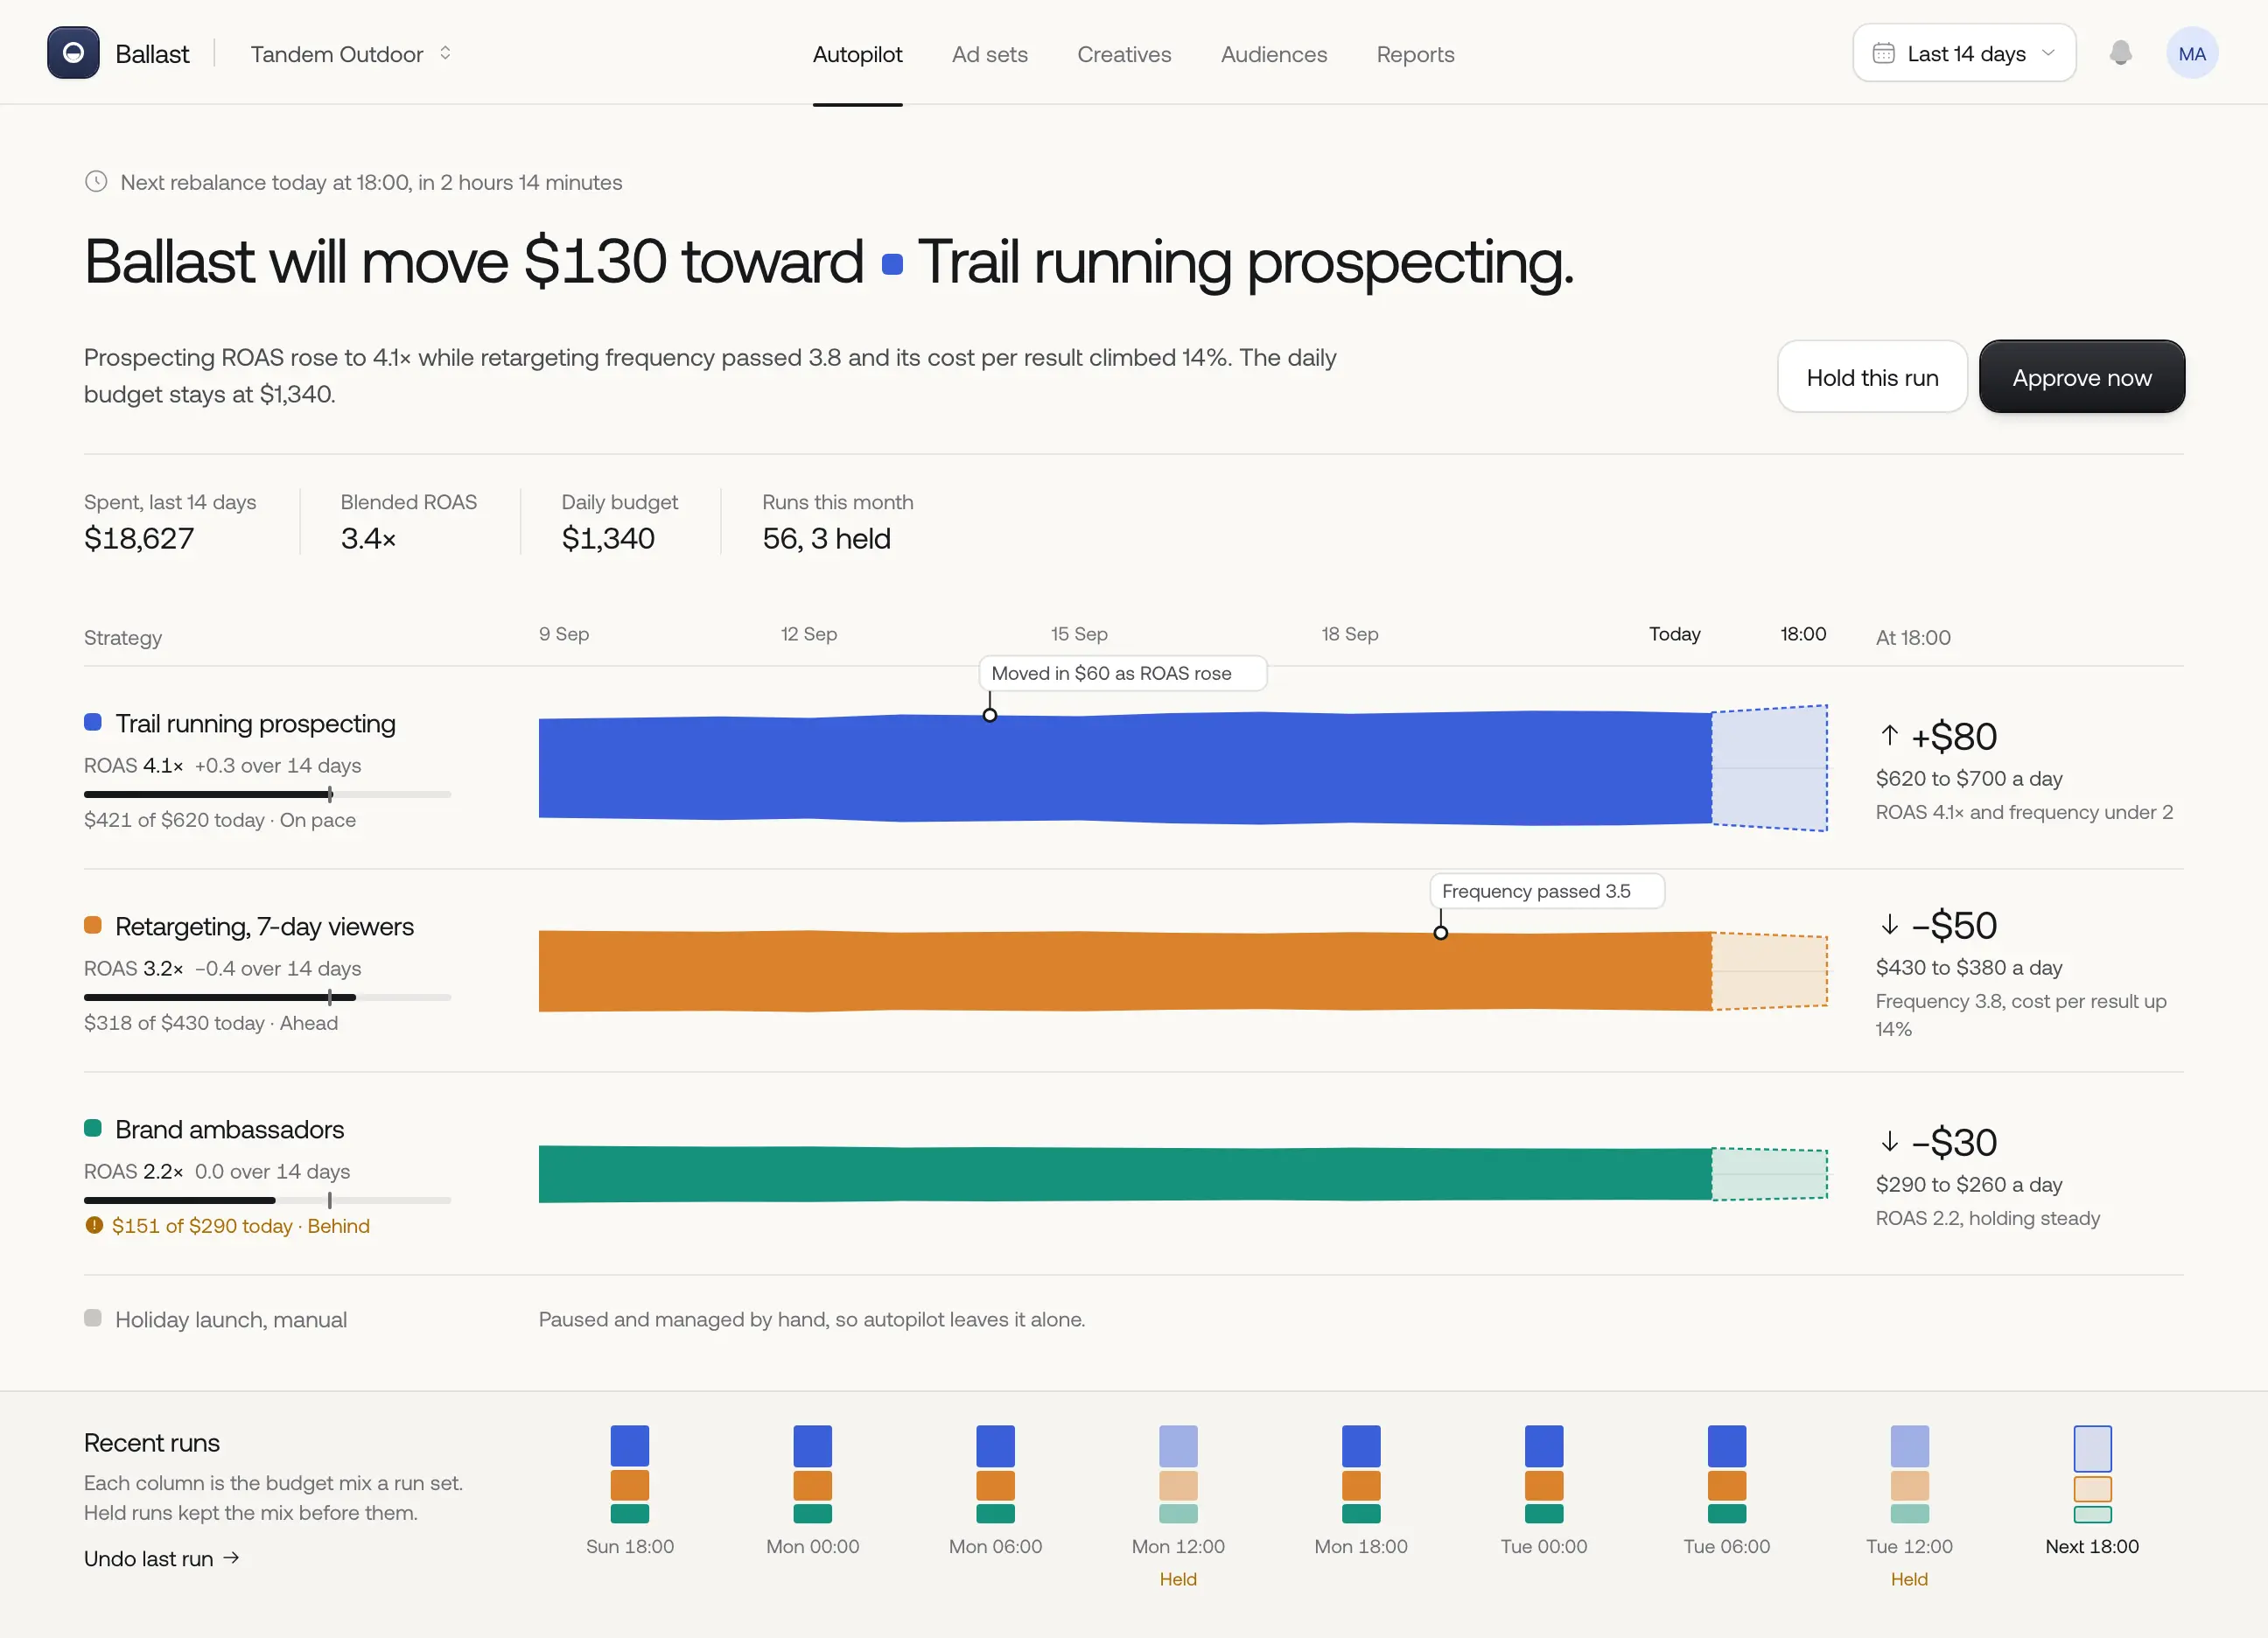
Task: Expand the Tandem Outdoor account switcher
Action: coord(351,54)
